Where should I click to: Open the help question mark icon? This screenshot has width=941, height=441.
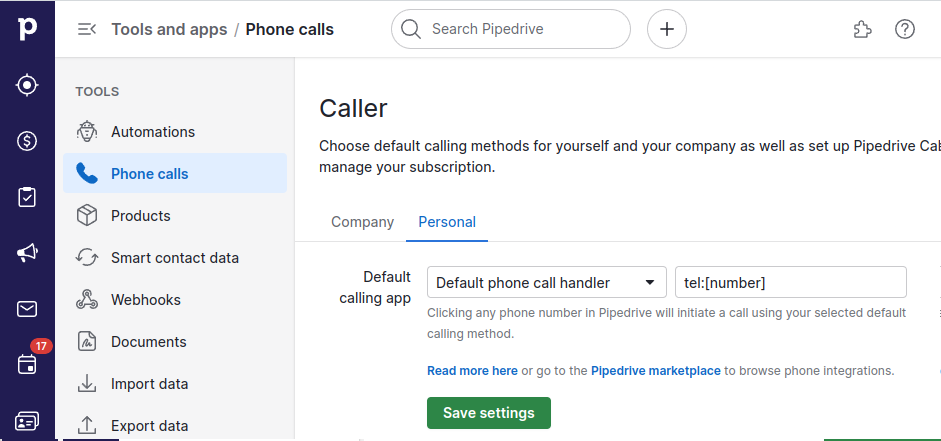904,29
